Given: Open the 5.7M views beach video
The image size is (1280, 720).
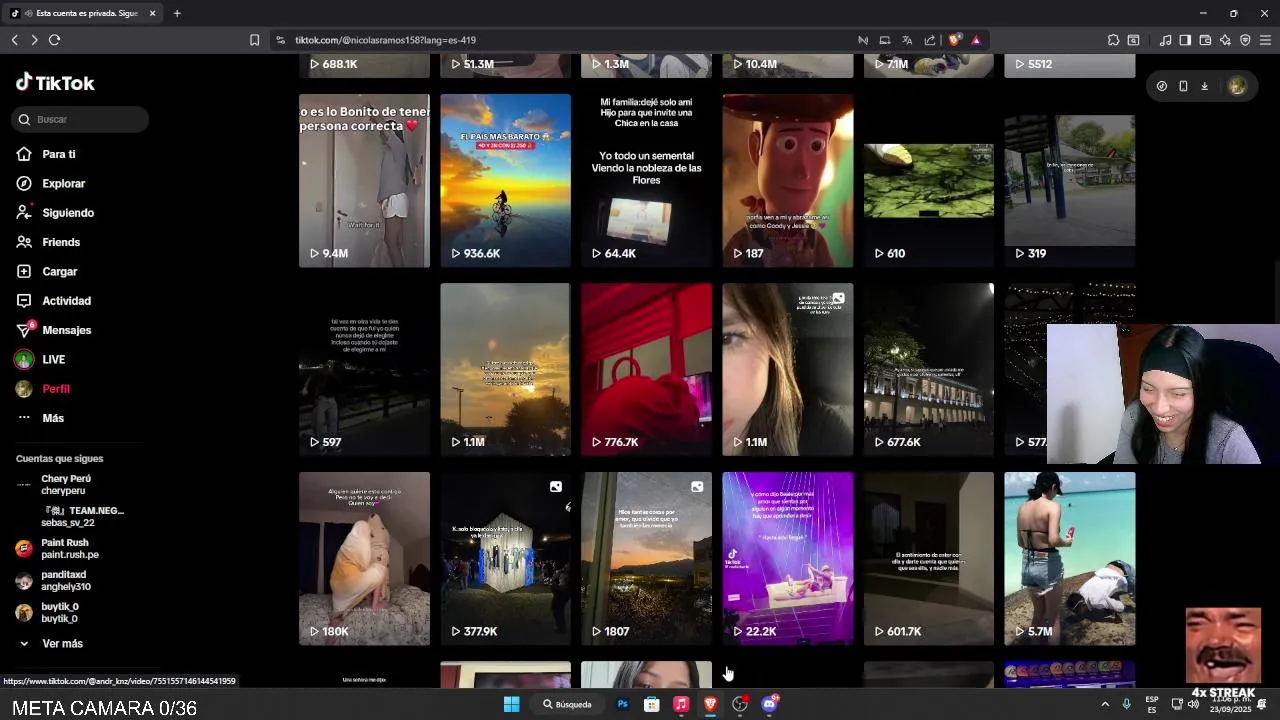Looking at the screenshot, I should pos(1070,559).
